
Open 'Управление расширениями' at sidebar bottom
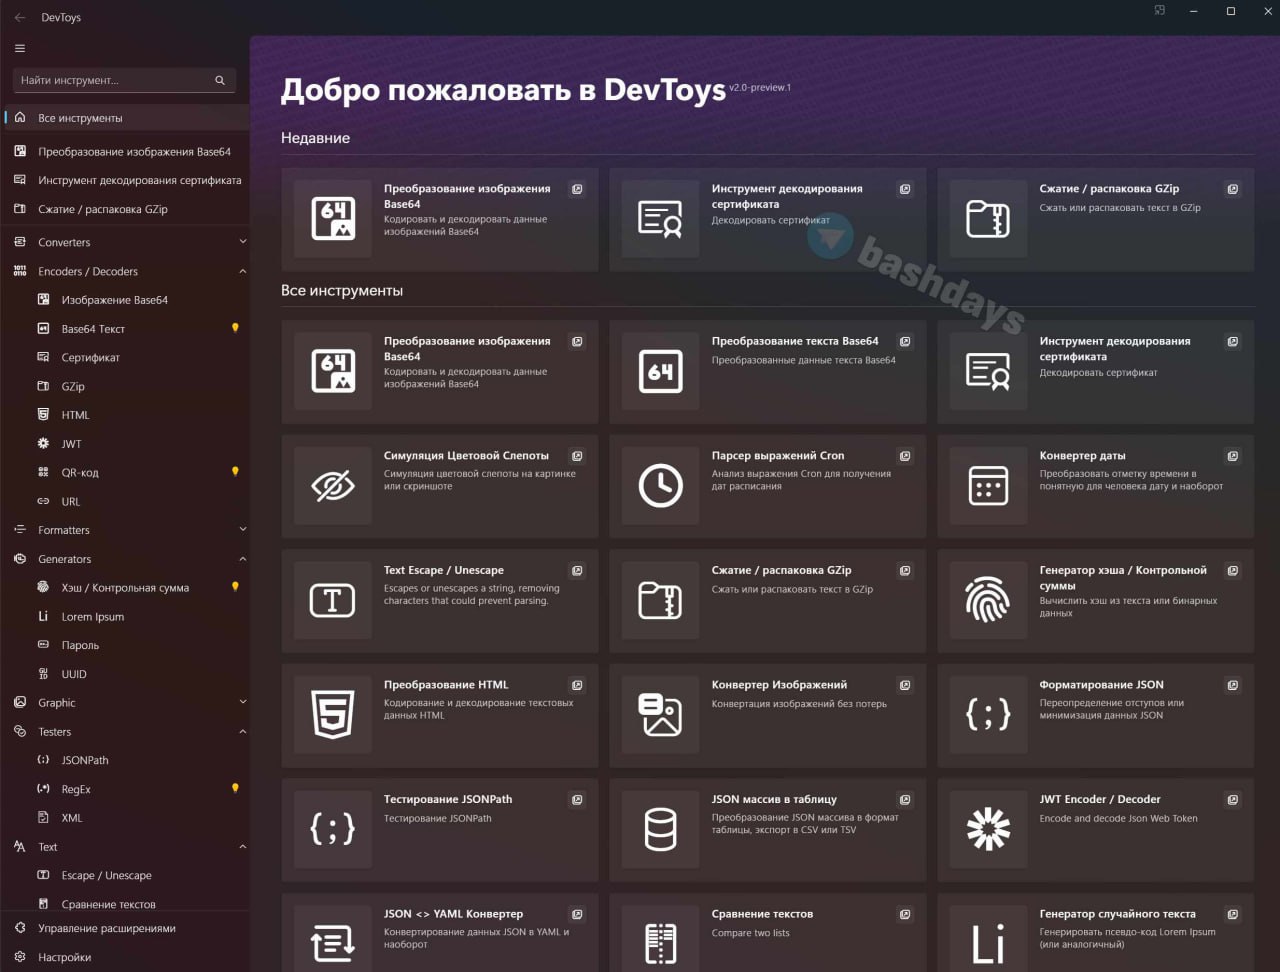(x=127, y=929)
